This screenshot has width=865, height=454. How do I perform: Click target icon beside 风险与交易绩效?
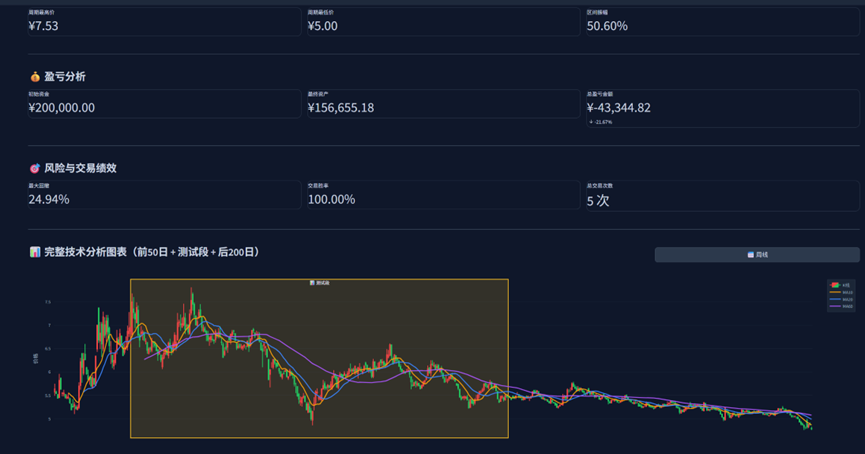pos(35,168)
